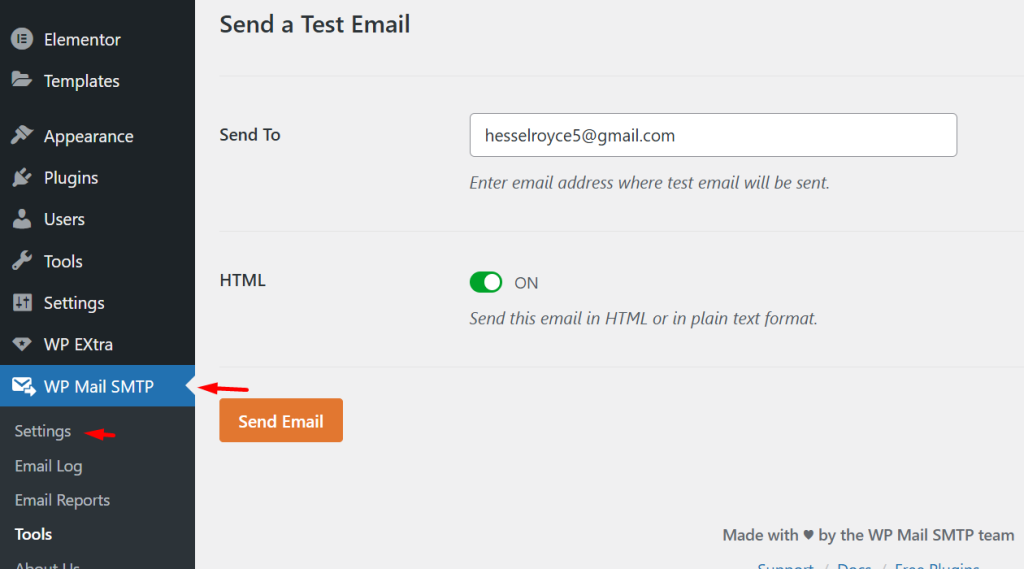Open the WP Mail SMTP menu label
The image size is (1024, 569).
pyautogui.click(x=99, y=387)
